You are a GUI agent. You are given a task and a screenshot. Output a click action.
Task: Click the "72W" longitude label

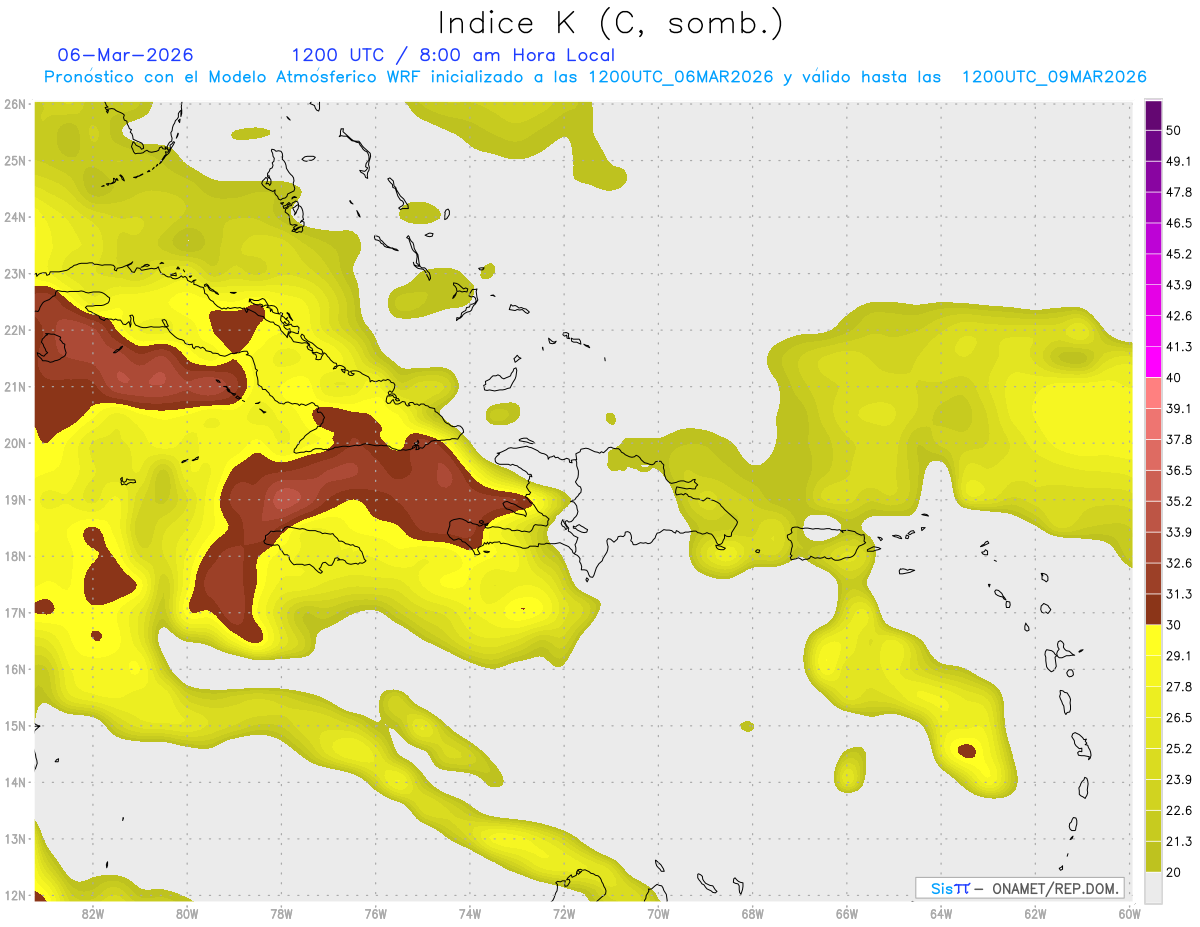pos(564,914)
